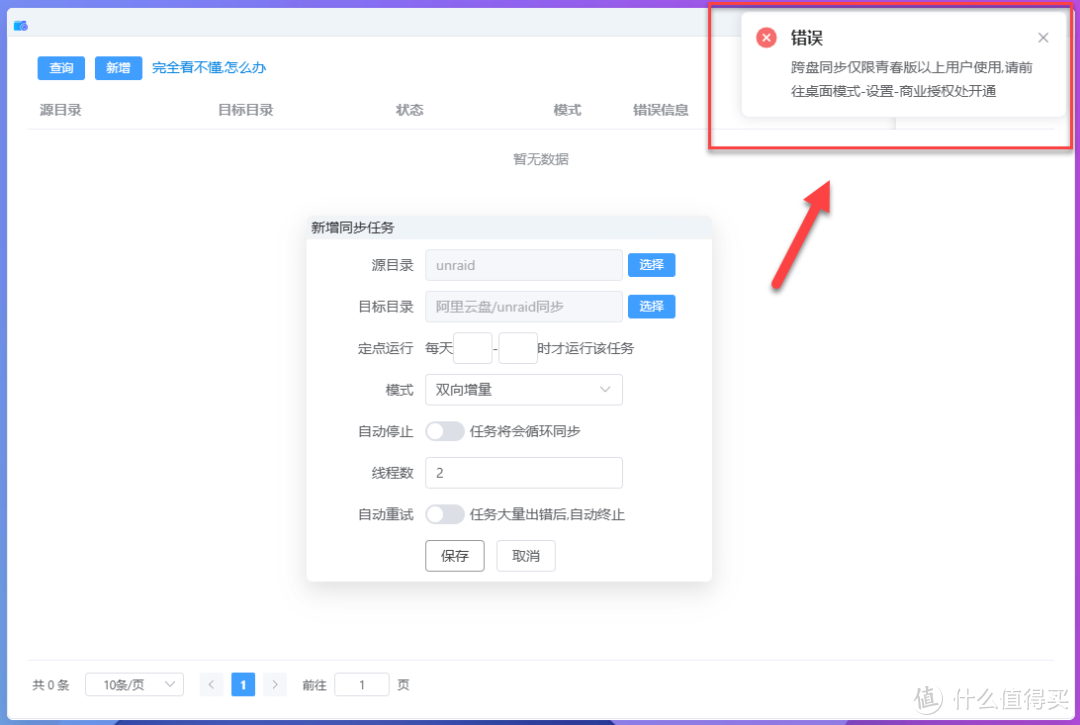This screenshot has height=725, width=1080.
Task: Click the 新增 add button
Action: tap(118, 68)
